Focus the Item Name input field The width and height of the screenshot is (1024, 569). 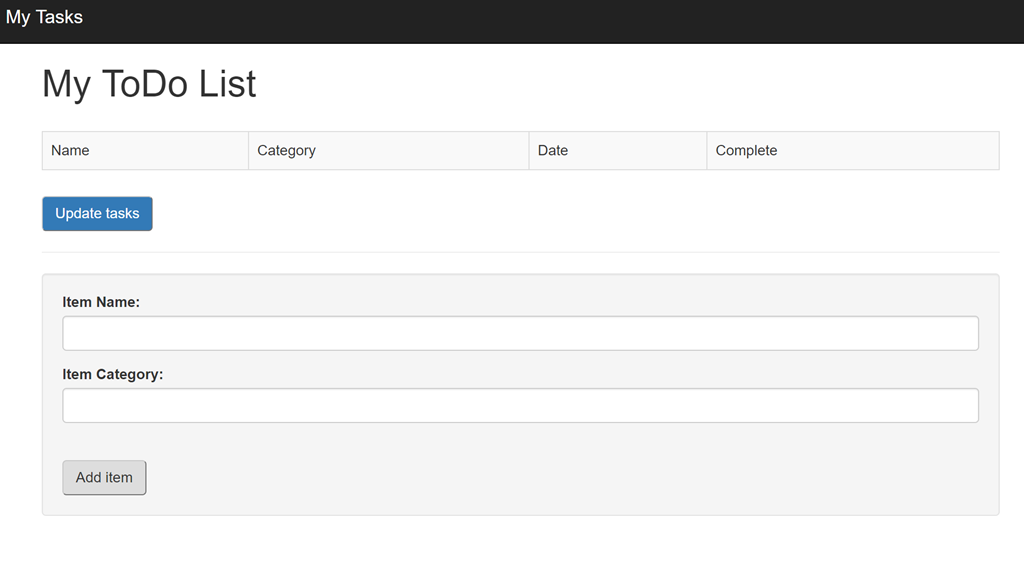520,333
